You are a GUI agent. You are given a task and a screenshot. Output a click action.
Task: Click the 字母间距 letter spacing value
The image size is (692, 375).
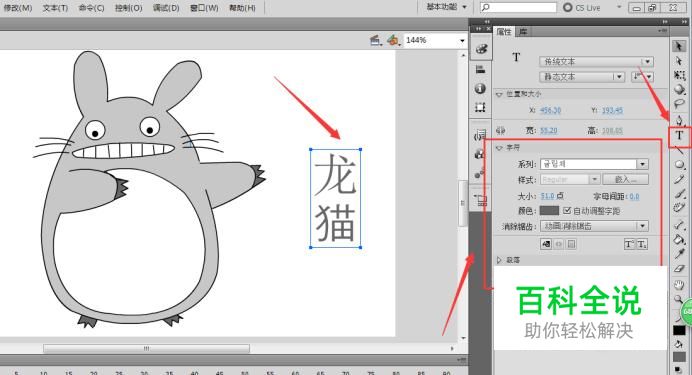634,196
